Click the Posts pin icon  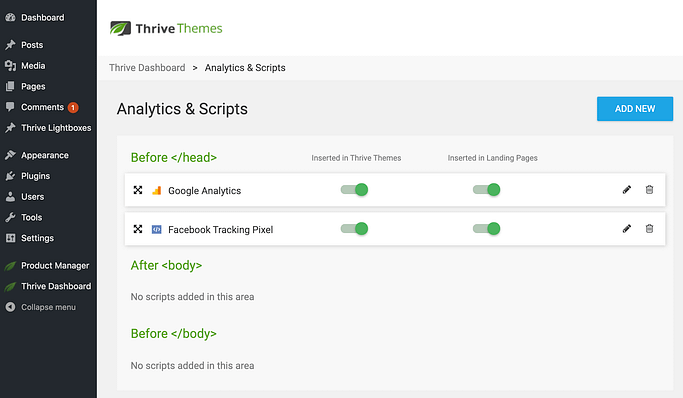[10, 45]
